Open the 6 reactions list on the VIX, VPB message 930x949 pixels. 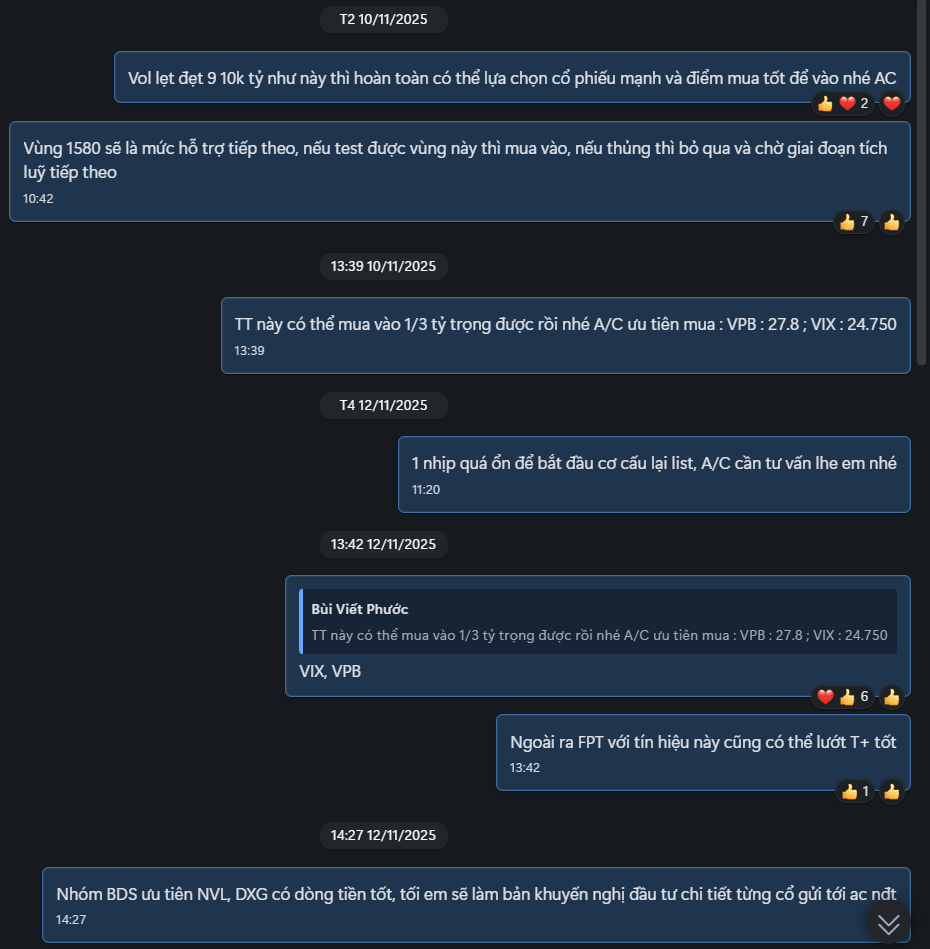(x=843, y=697)
